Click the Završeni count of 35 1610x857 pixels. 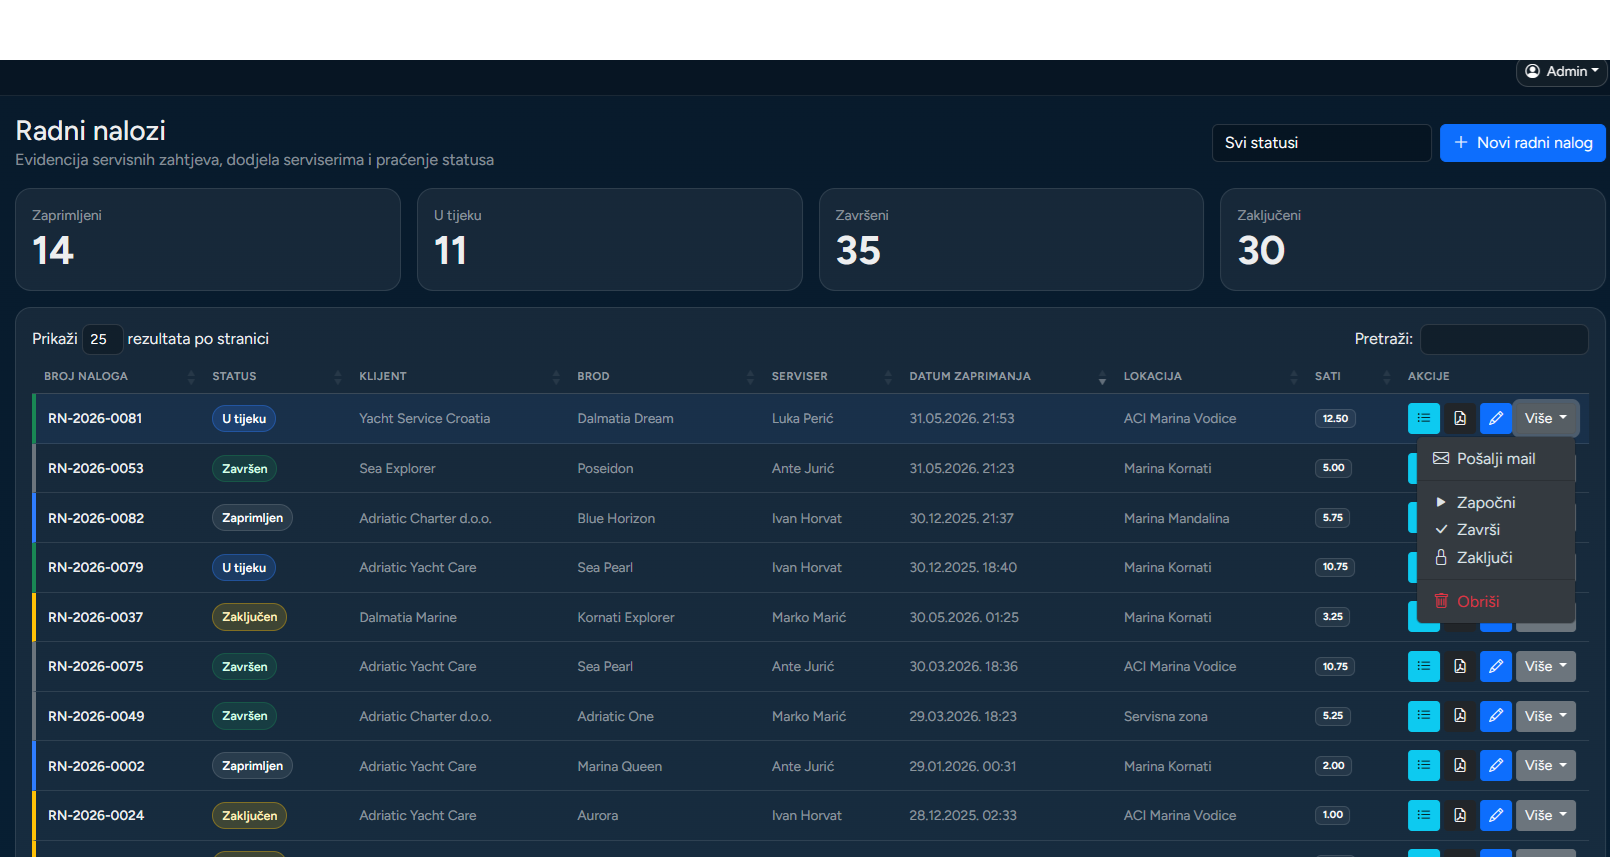[x=858, y=250]
